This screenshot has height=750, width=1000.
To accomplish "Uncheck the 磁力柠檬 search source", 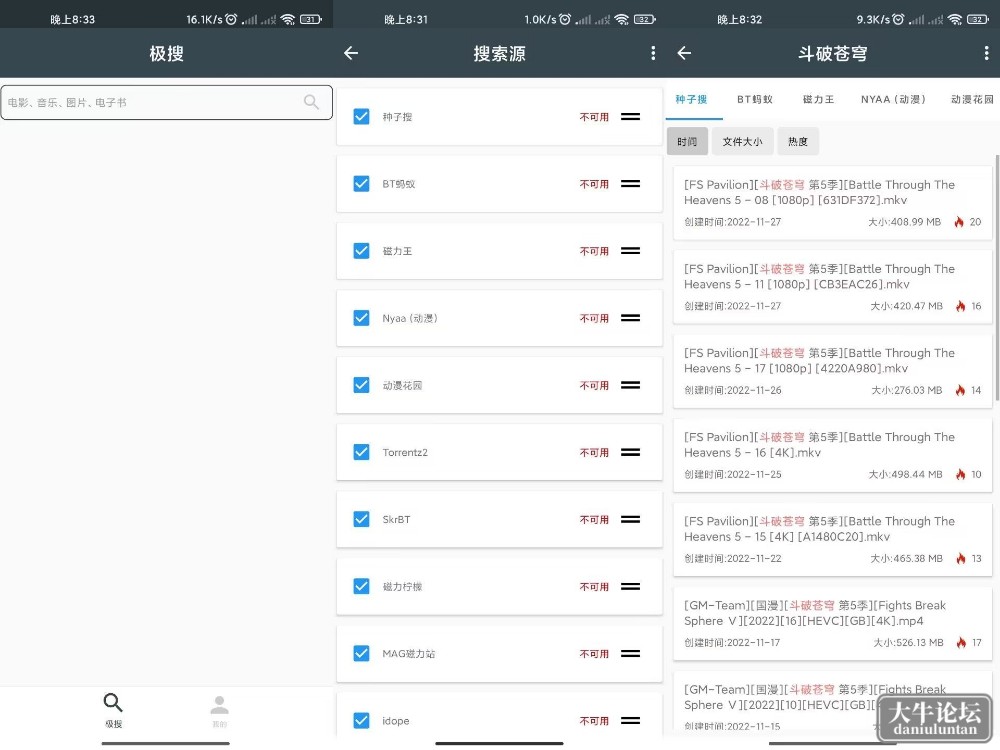I will click(x=362, y=586).
